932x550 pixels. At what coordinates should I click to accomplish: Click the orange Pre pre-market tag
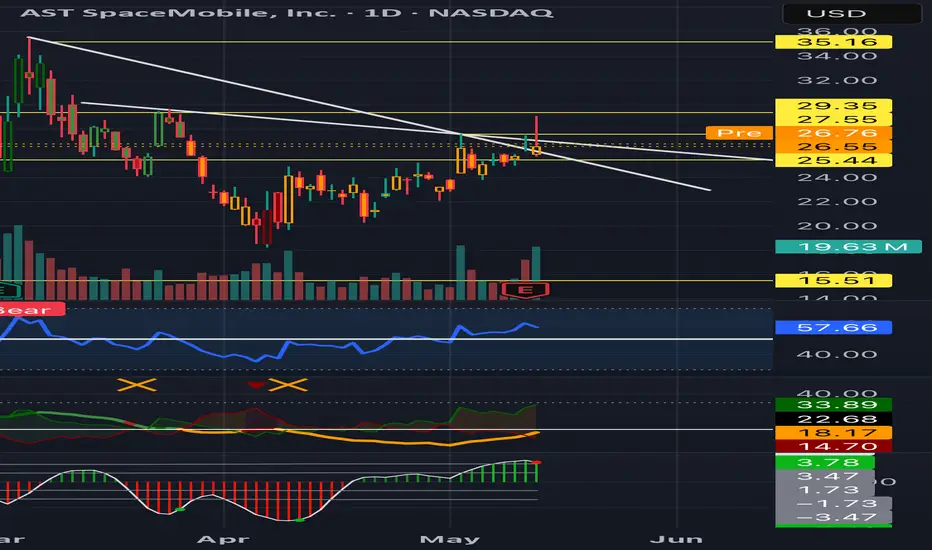(x=739, y=133)
